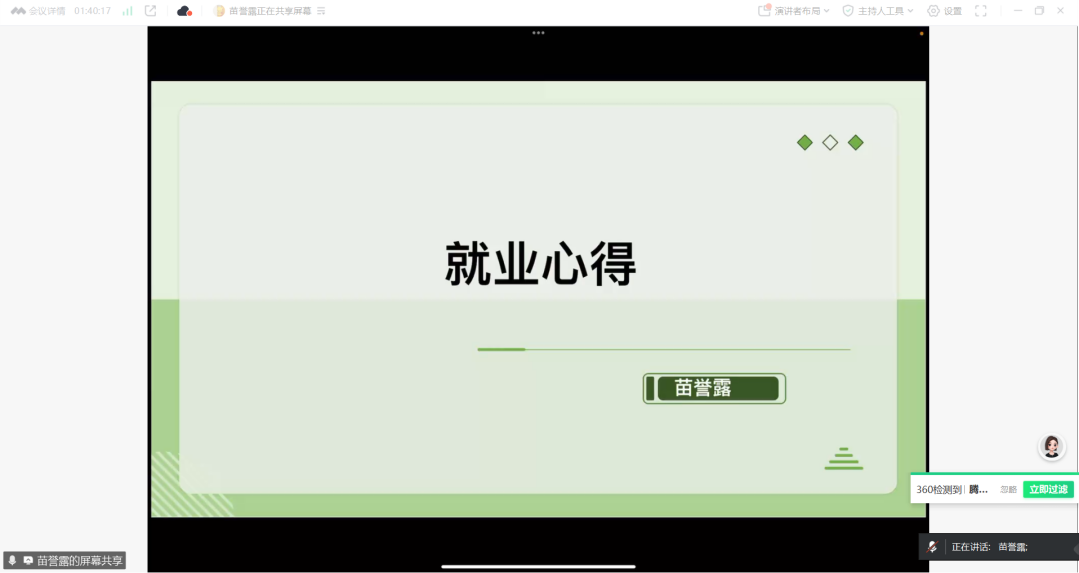Expand the 演讲者布局 layout dropdown

click(794, 11)
